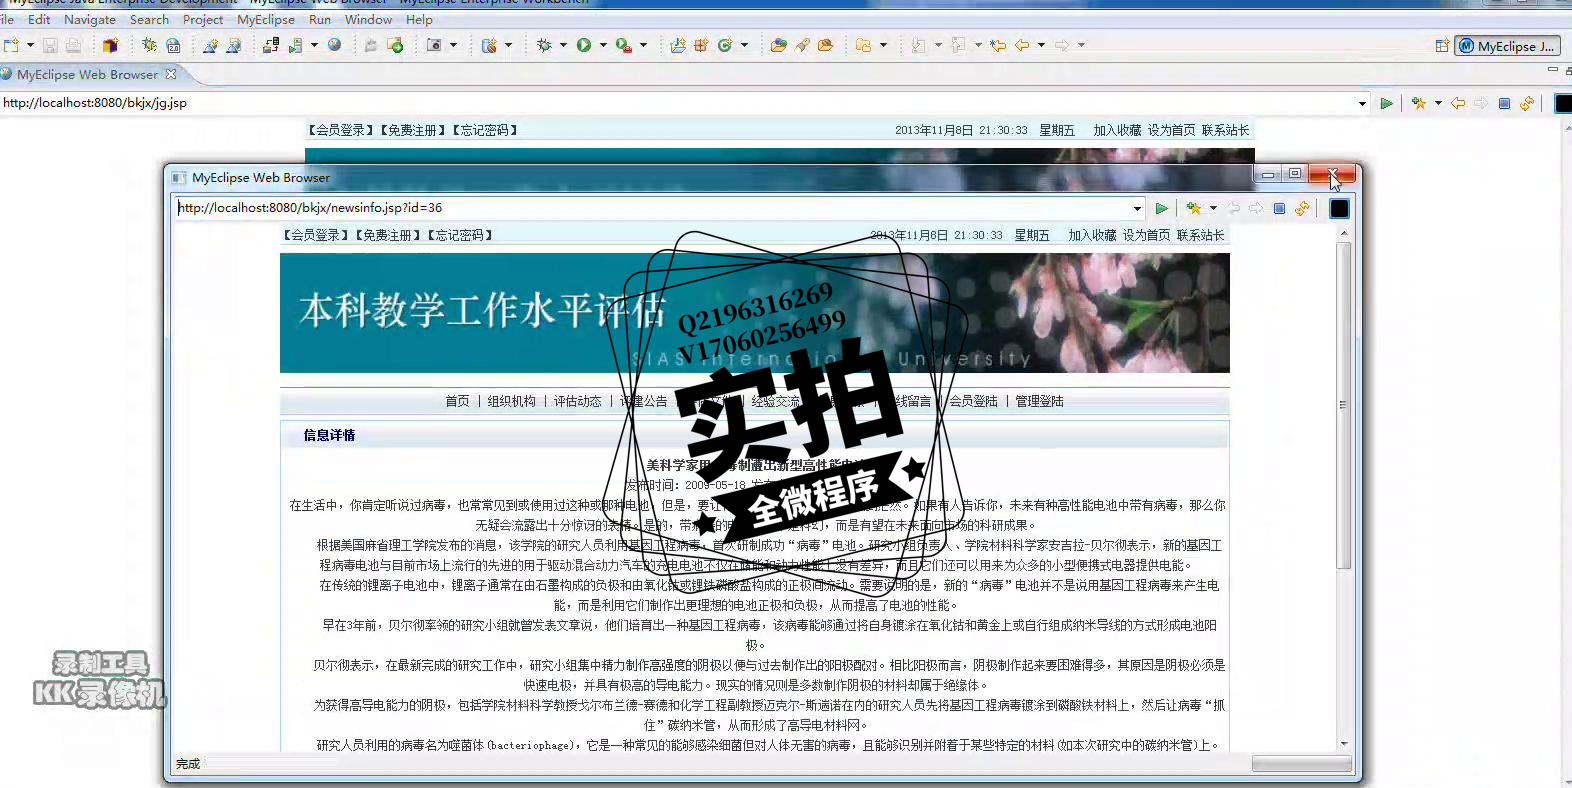
Task: Expand popup browser URL dropdown arrow
Action: coord(1137,208)
